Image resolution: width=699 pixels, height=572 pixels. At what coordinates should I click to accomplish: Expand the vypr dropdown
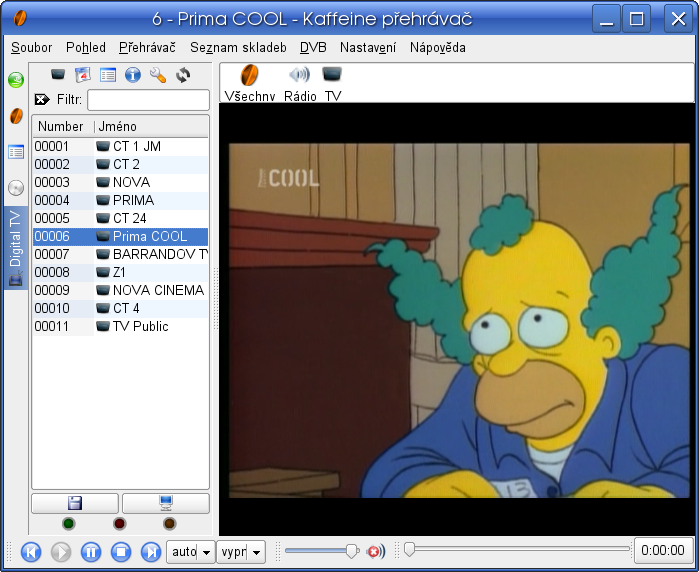pyautogui.click(x=241, y=552)
